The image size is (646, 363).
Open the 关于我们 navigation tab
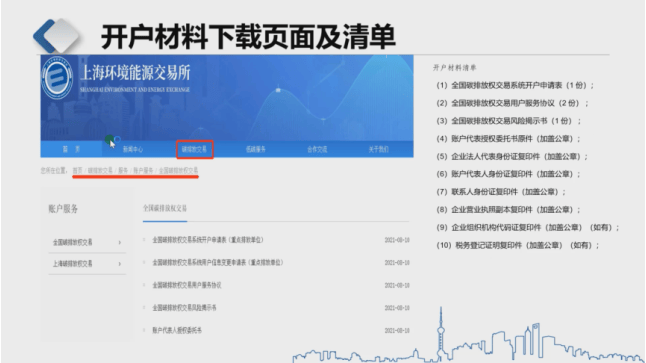point(379,149)
